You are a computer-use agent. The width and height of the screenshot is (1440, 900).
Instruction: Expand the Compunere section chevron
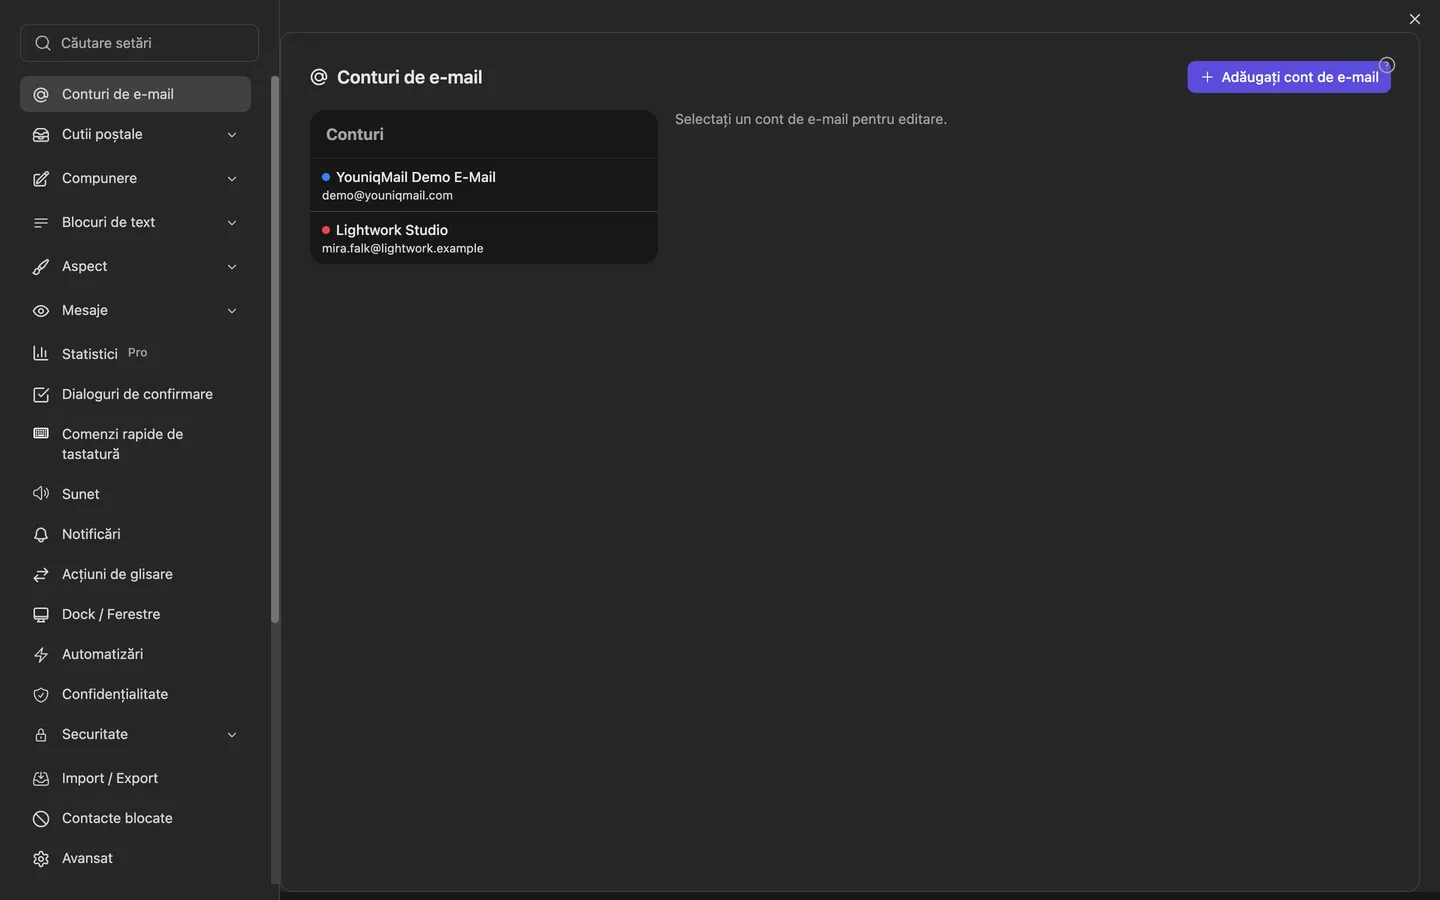232,178
